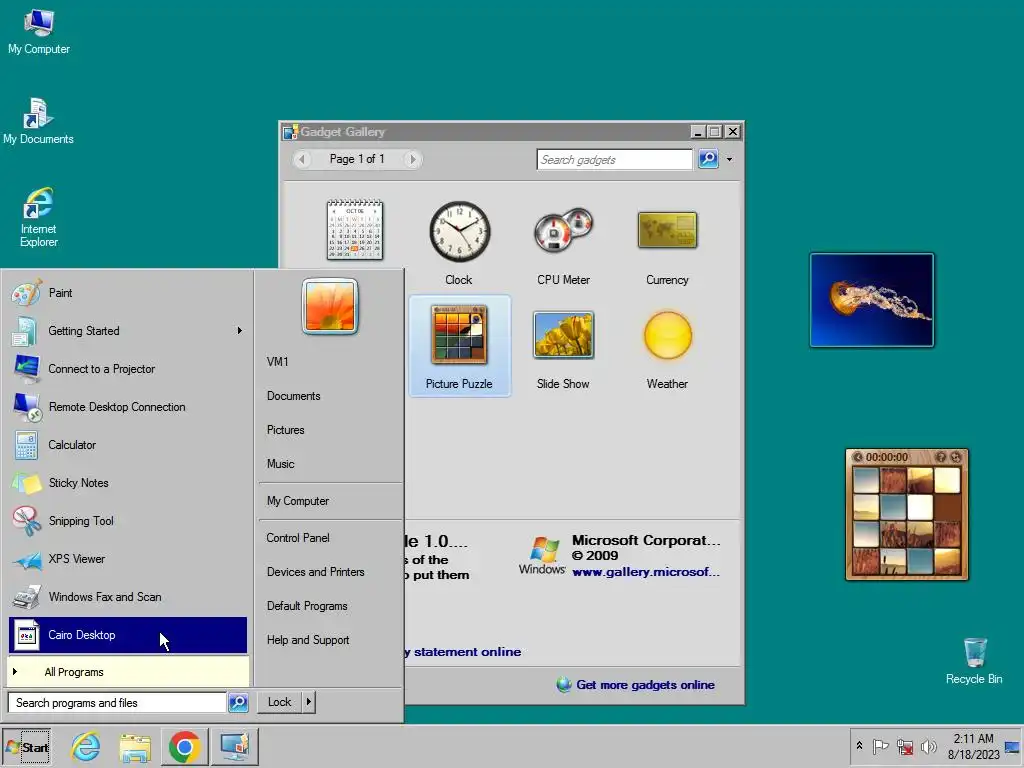Screen dimensions: 1024x768
Task: Select the Weather gadget icon
Action: (x=667, y=335)
